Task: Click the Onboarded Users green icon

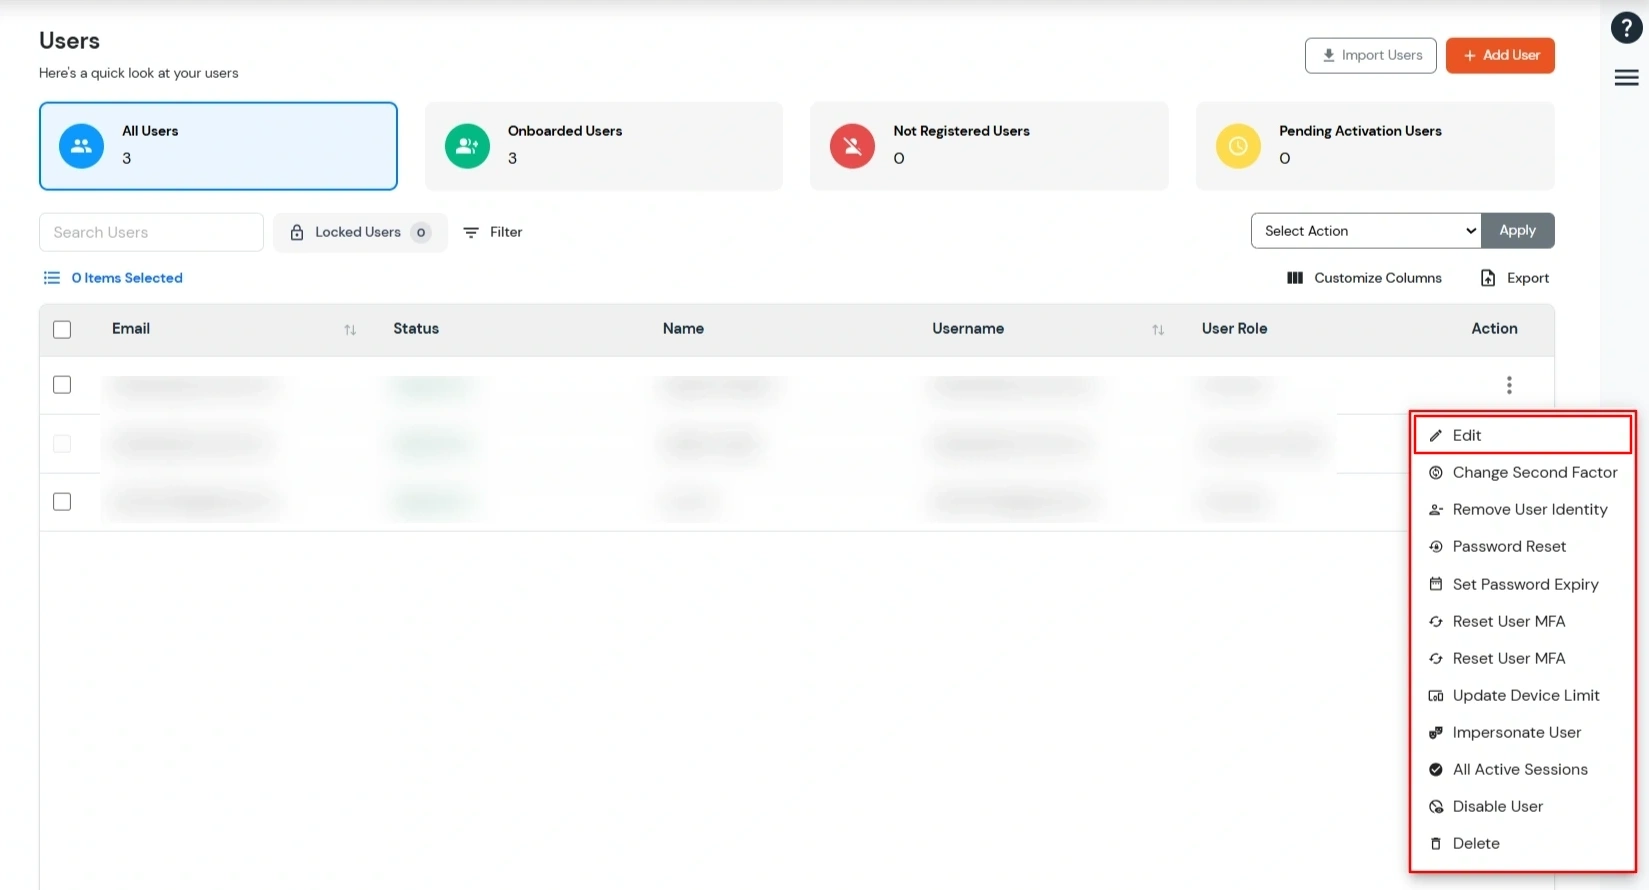Action: pyautogui.click(x=467, y=146)
